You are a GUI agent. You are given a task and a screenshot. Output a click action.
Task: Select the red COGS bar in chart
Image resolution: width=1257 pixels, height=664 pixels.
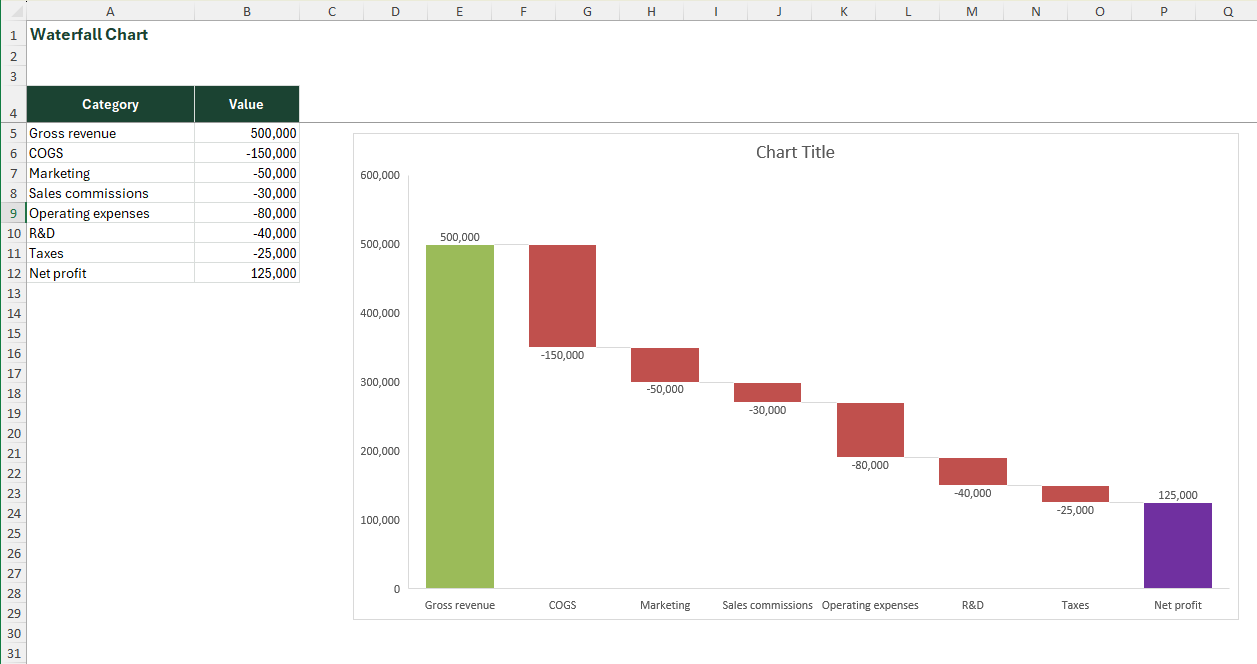562,296
